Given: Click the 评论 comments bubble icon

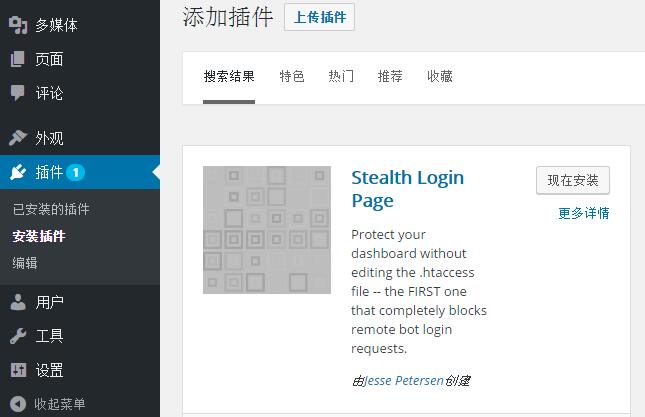Looking at the screenshot, I should pyautogui.click(x=17, y=93).
